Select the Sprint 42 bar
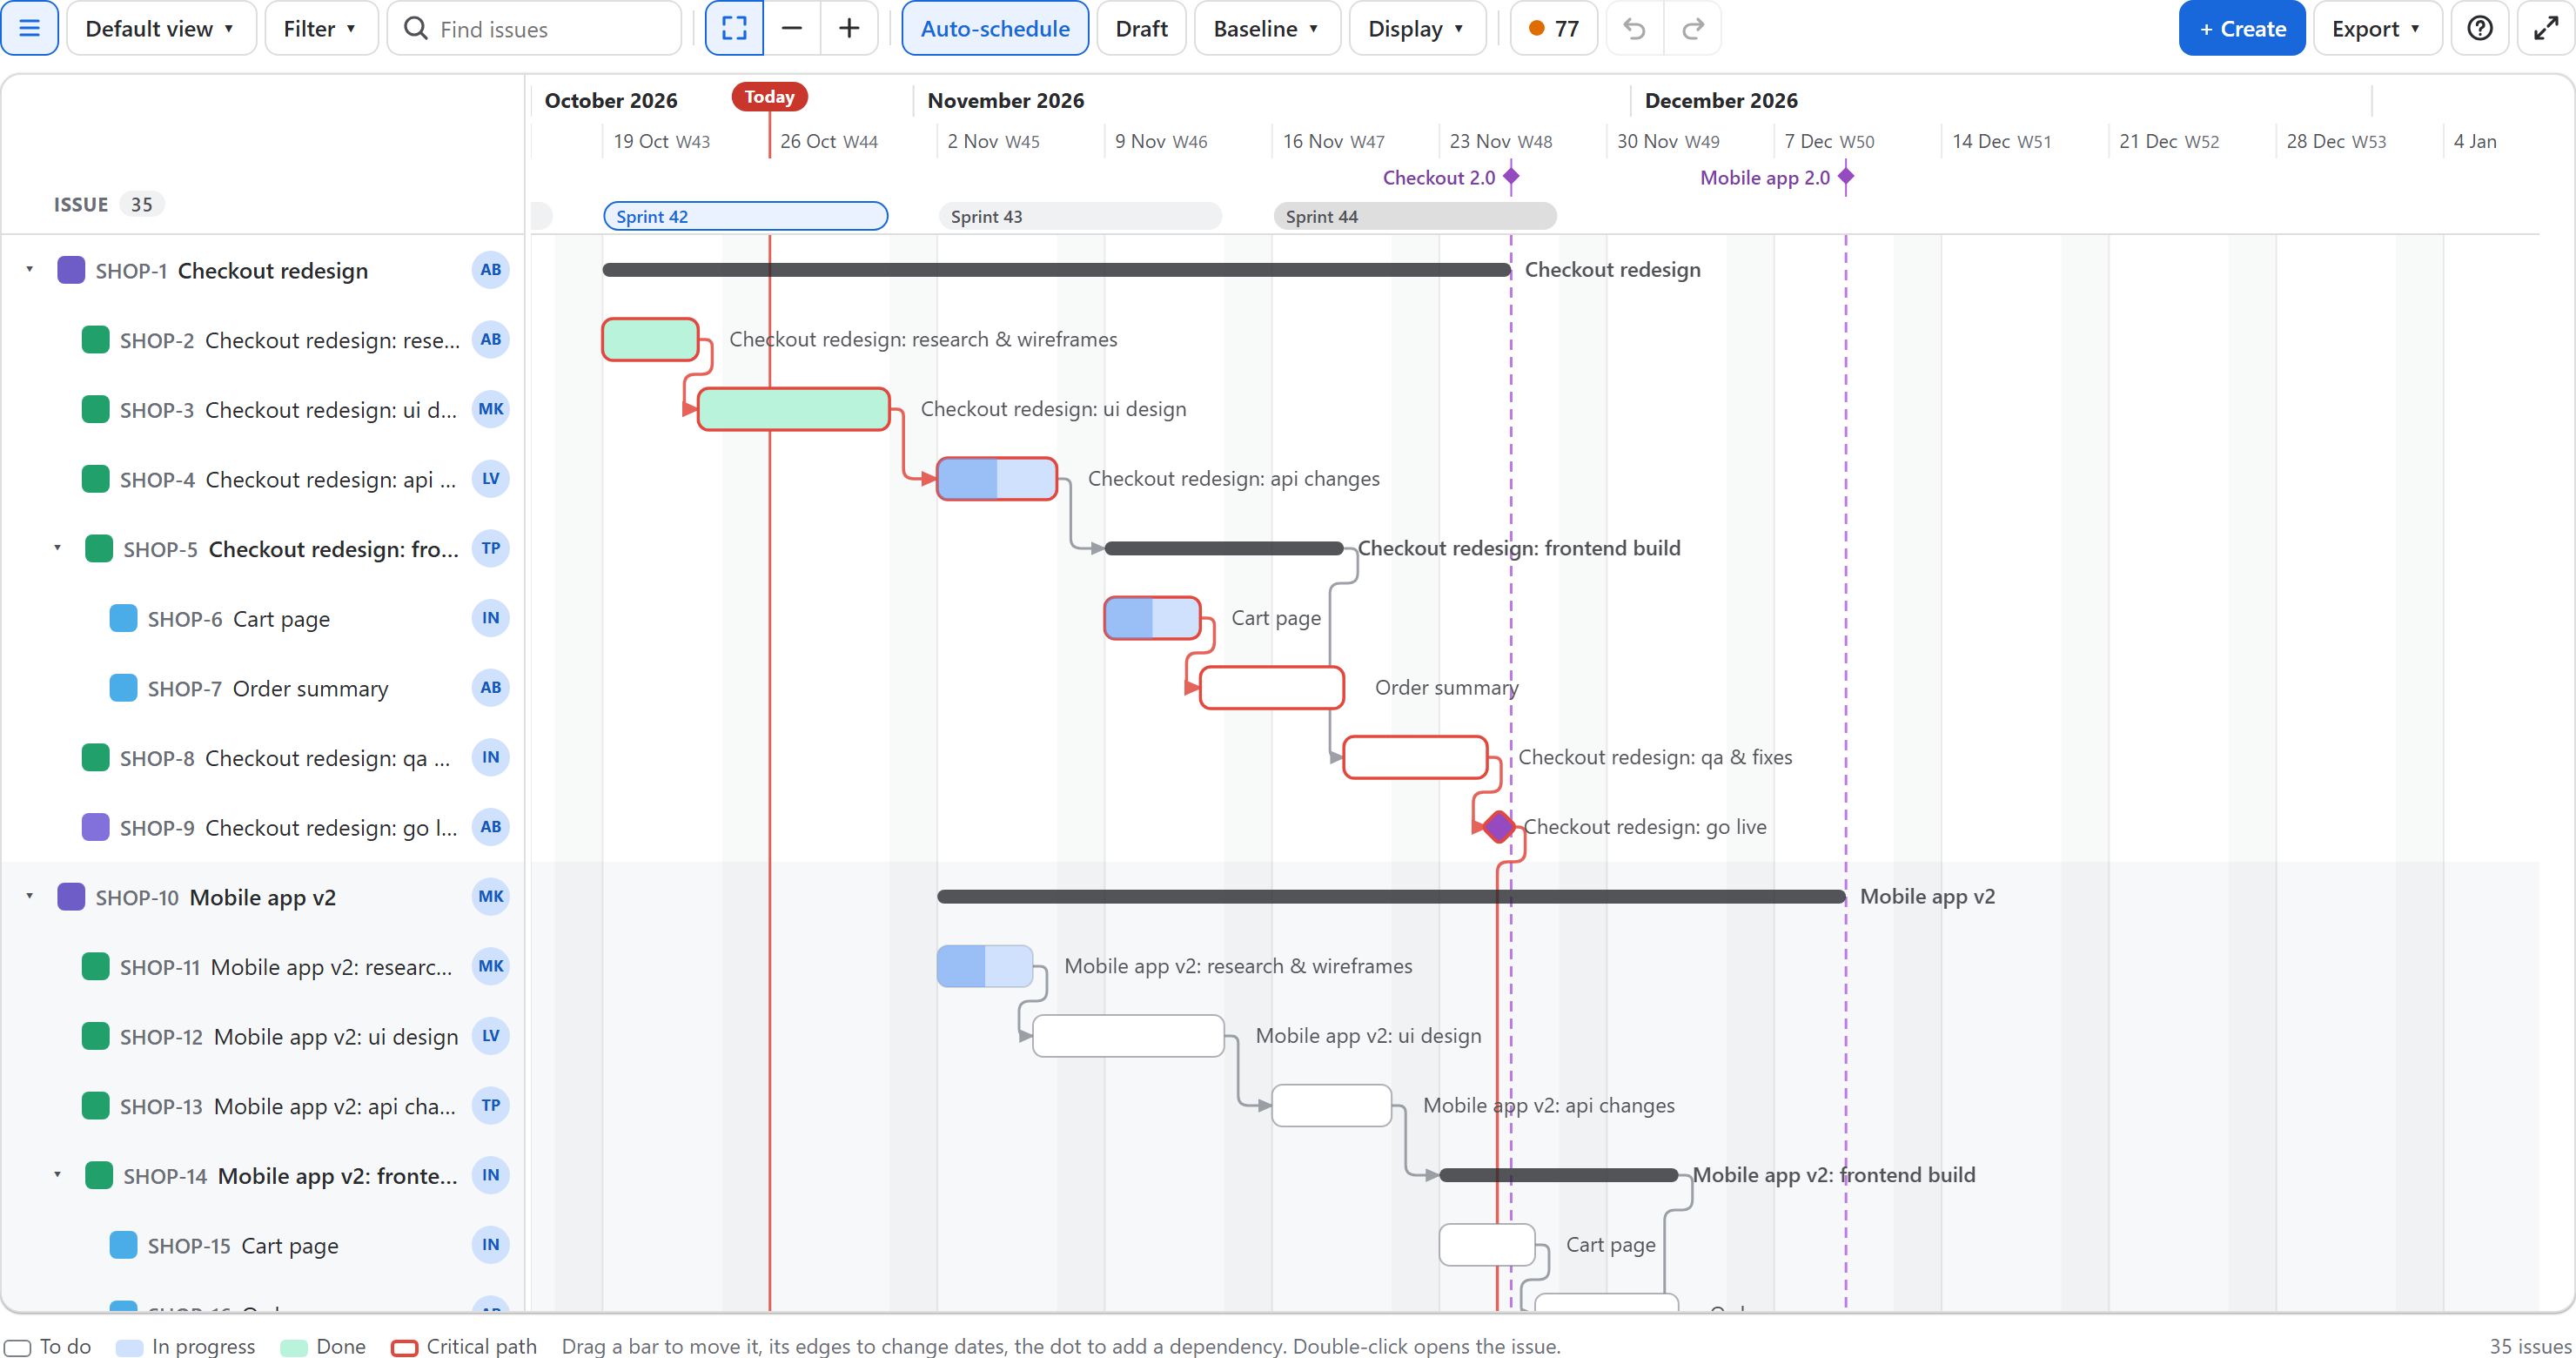2576x1358 pixels. pyautogui.click(x=746, y=216)
